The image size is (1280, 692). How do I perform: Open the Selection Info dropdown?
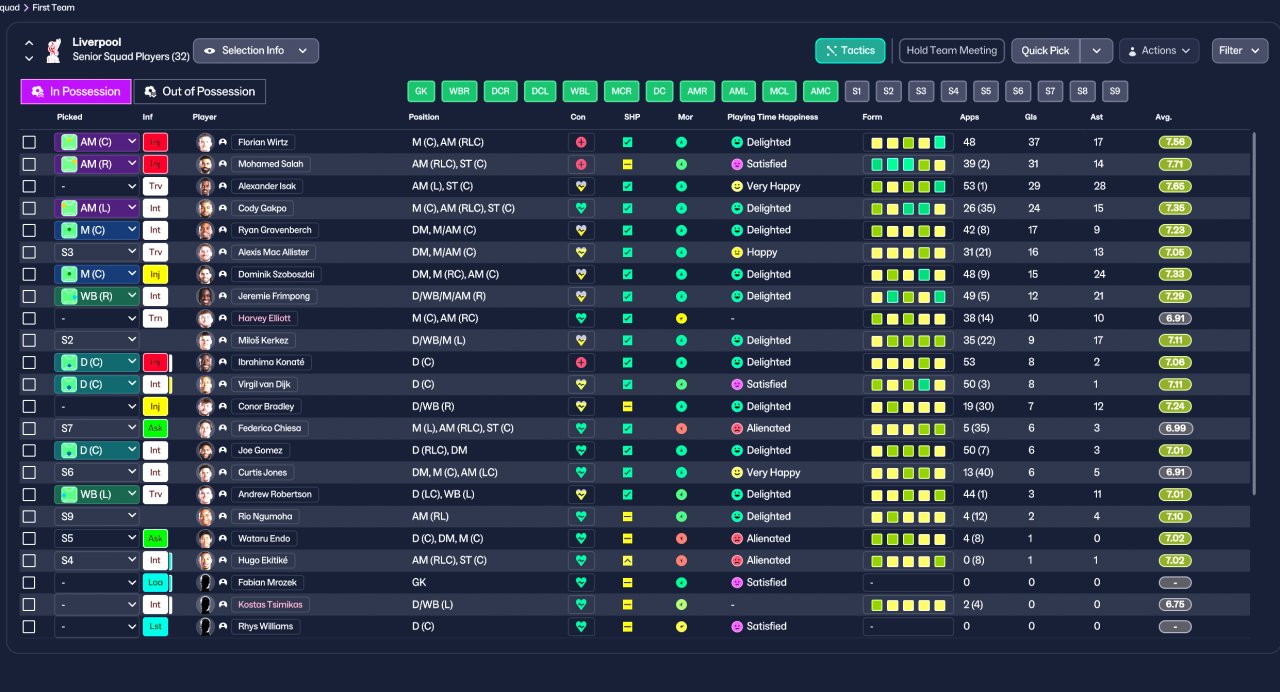click(x=256, y=50)
